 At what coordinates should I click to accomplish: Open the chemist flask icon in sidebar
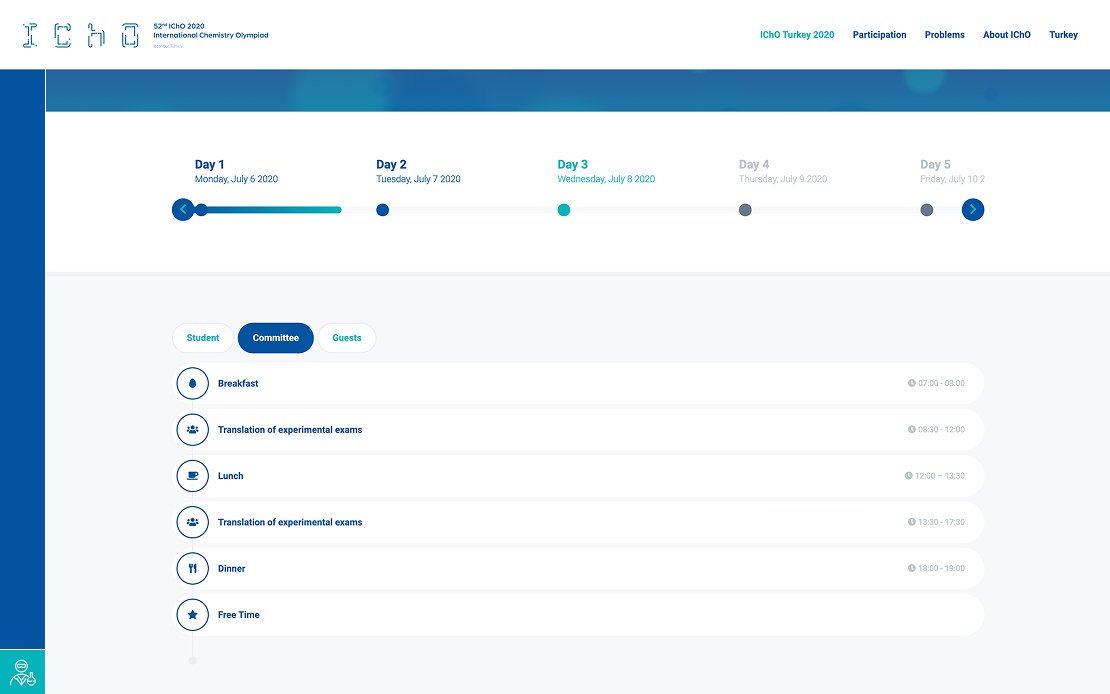click(x=22, y=672)
